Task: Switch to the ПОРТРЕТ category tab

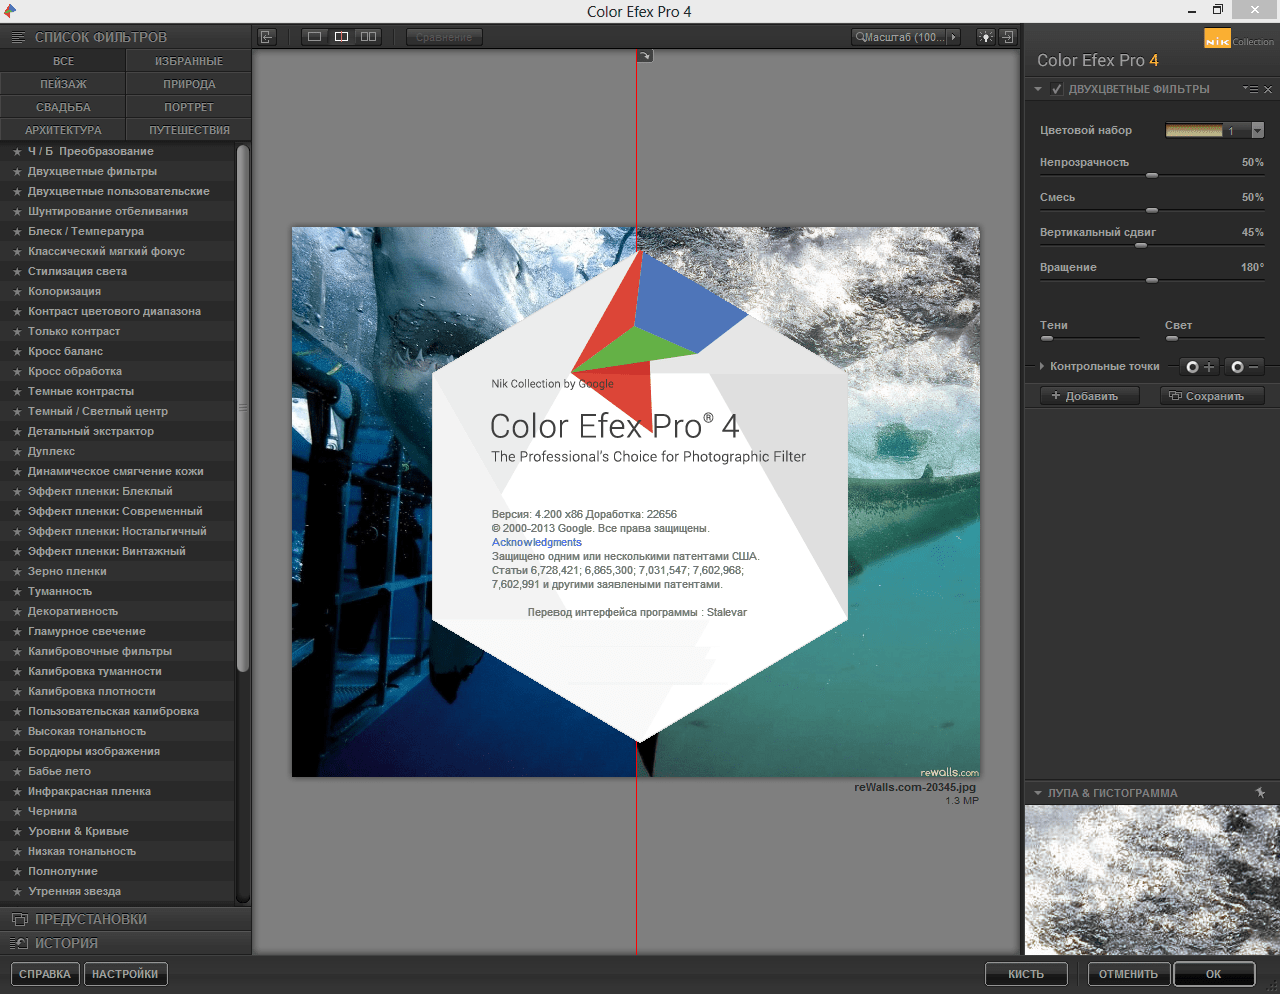Action: tap(189, 107)
